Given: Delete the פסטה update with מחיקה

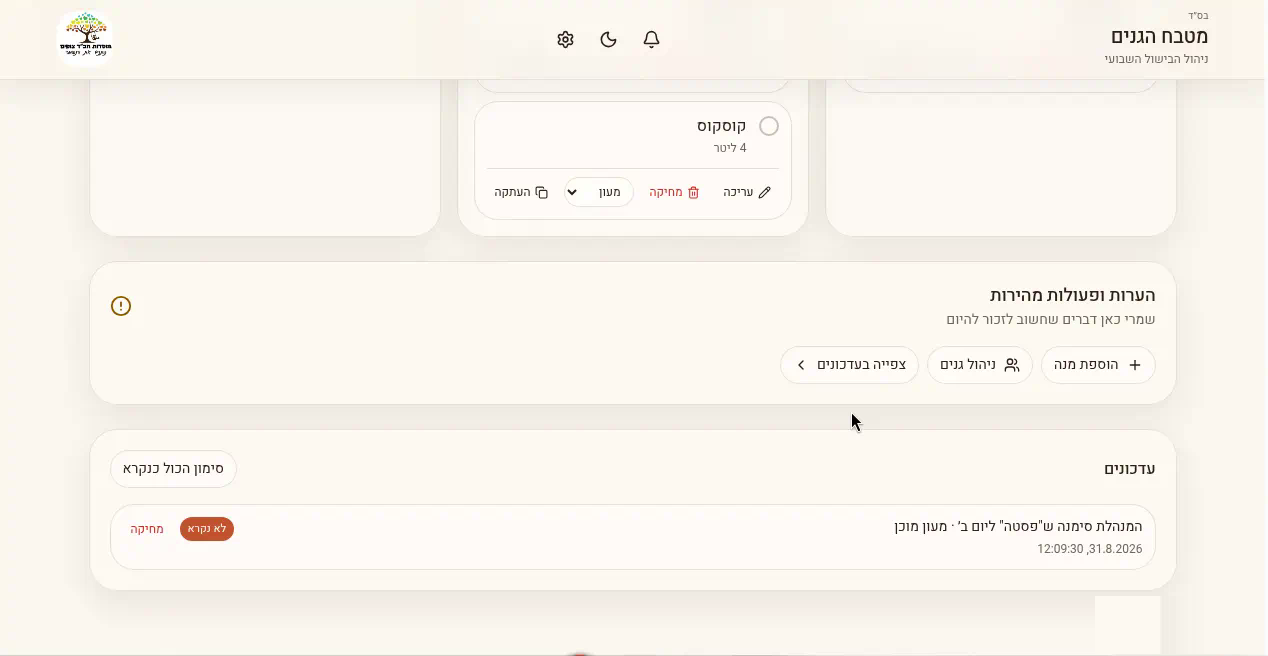Looking at the screenshot, I should 147,529.
